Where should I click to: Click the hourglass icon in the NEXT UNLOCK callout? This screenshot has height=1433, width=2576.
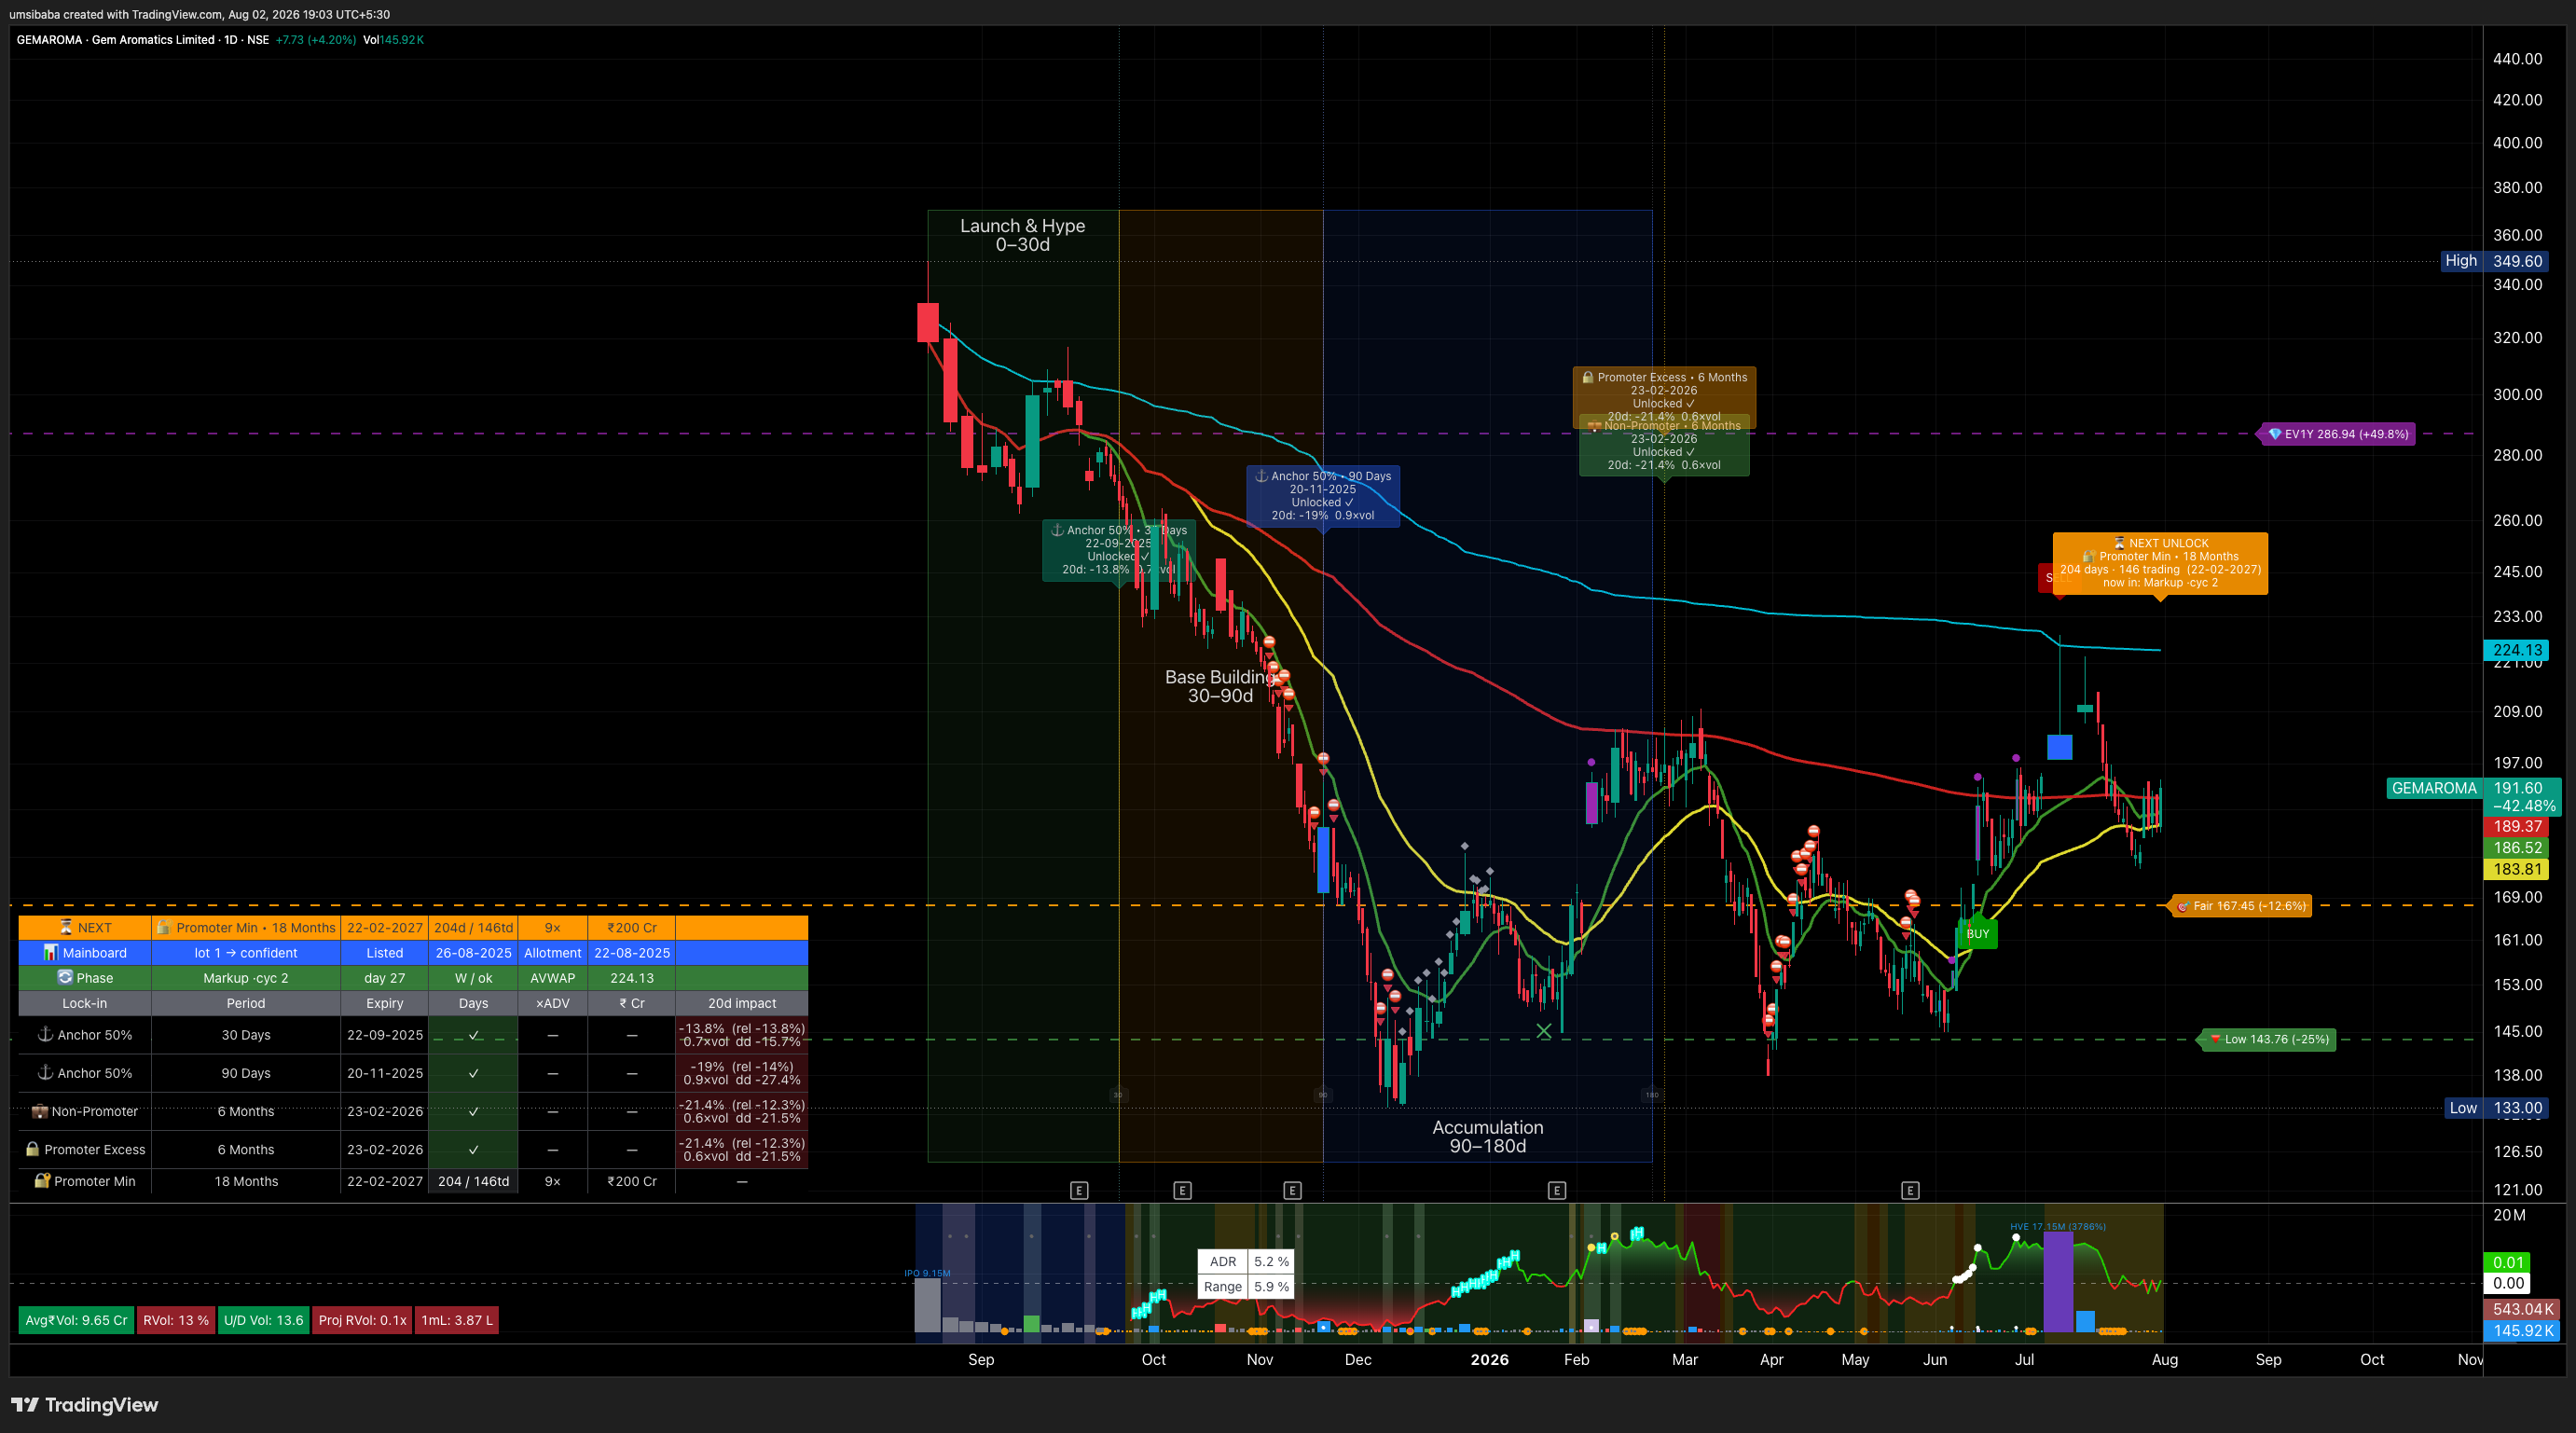tap(2119, 543)
